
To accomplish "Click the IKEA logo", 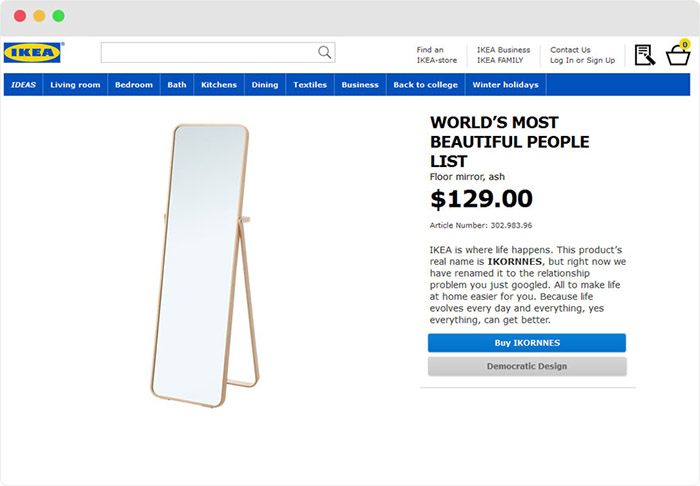I will coord(33,53).
